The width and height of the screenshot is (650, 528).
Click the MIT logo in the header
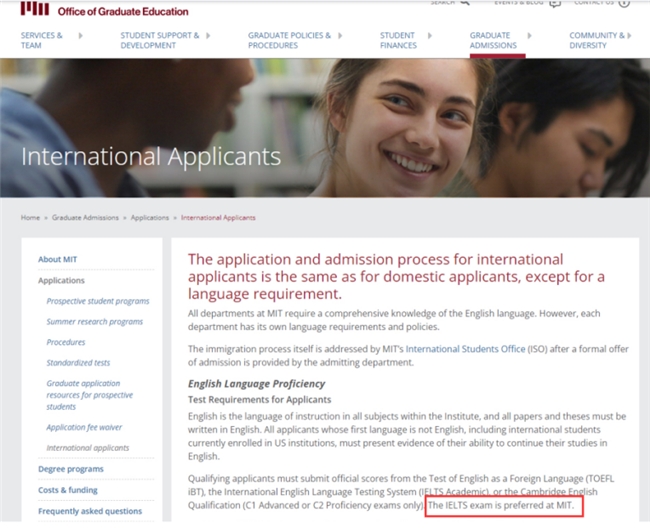[35, 9]
